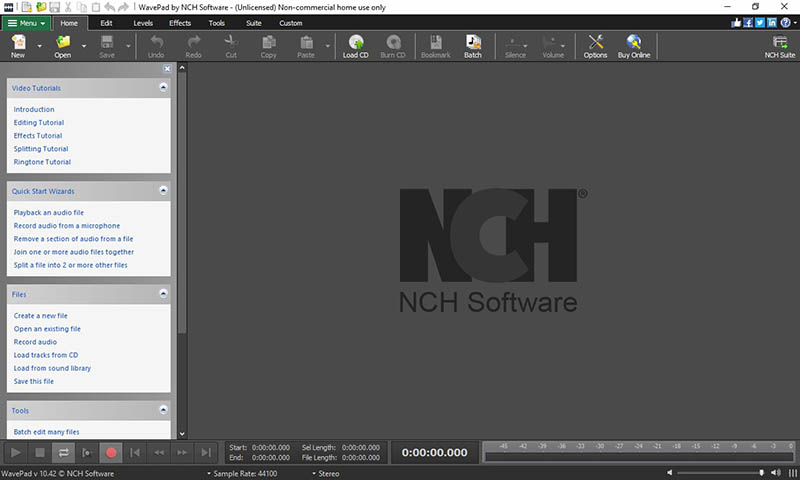
Task: Click the Buy Online toolbar icon
Action: (x=634, y=45)
